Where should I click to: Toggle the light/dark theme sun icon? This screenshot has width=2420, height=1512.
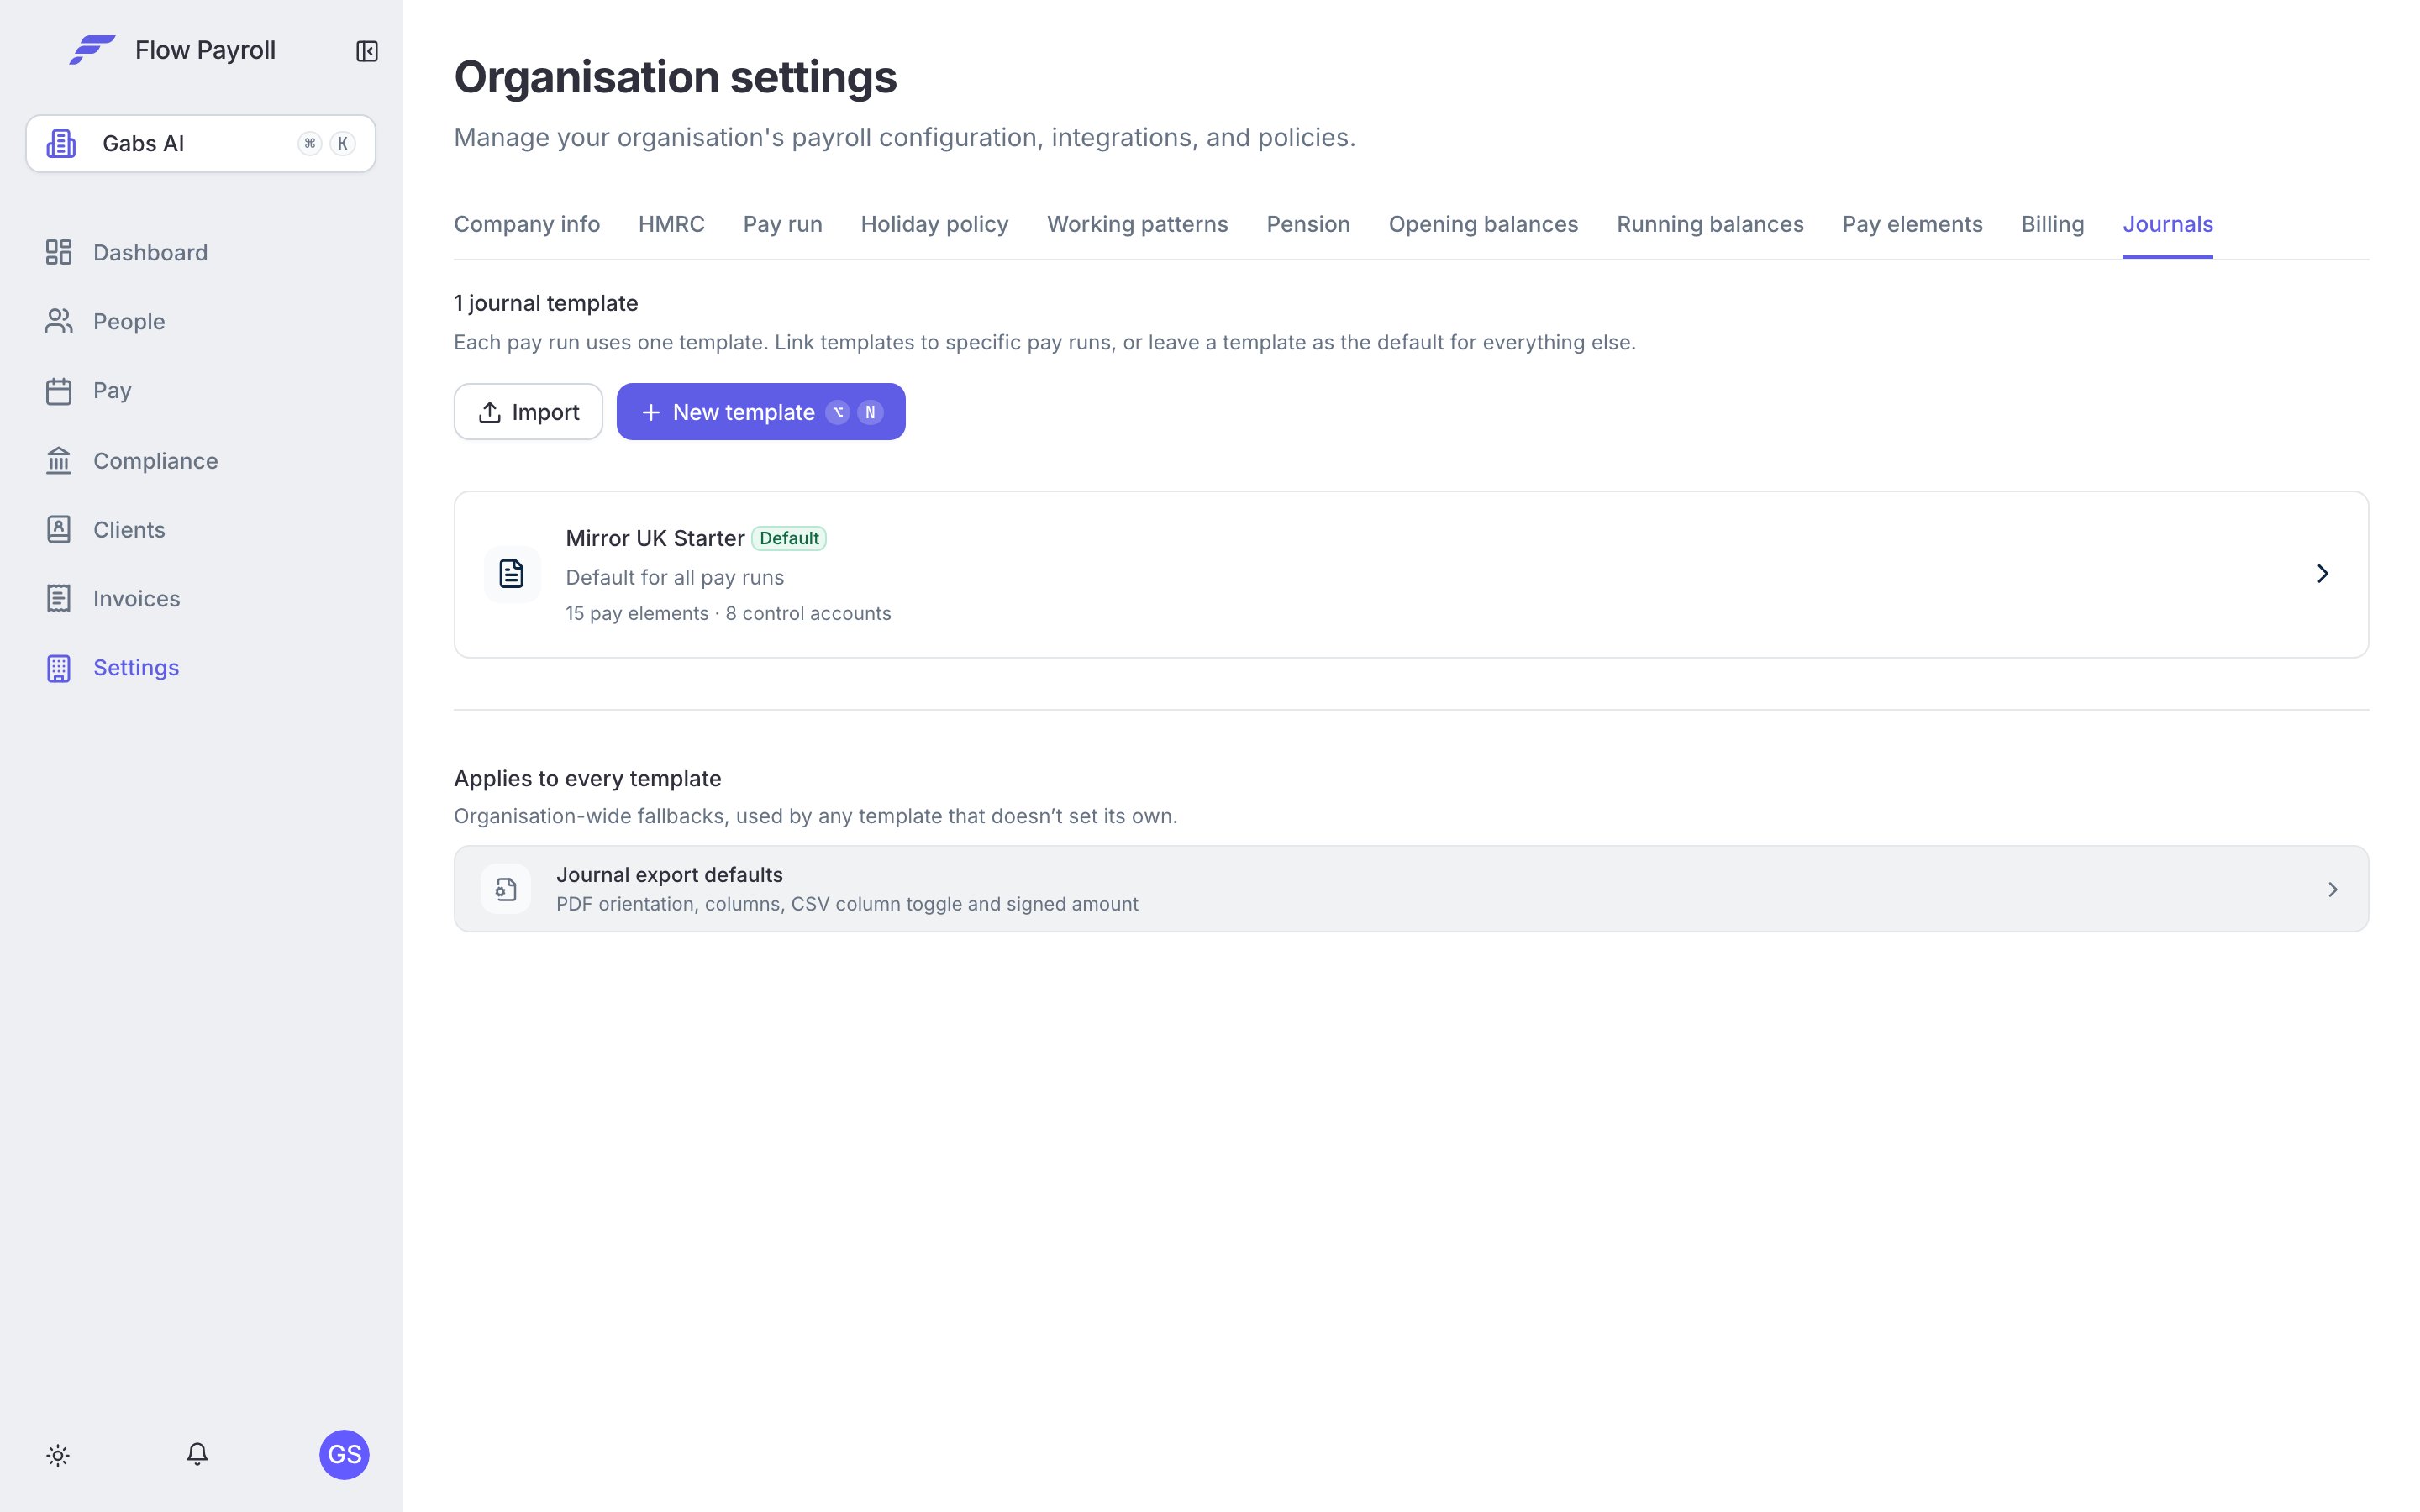coord(58,1455)
